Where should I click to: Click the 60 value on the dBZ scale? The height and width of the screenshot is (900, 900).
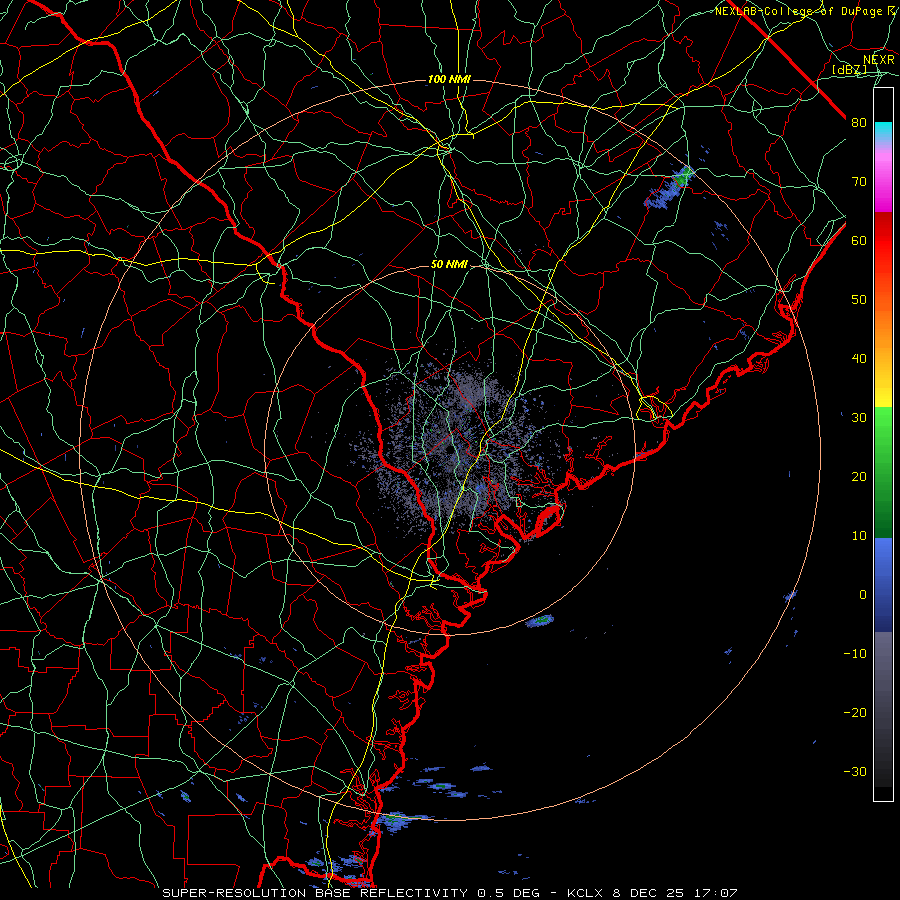coord(859,240)
